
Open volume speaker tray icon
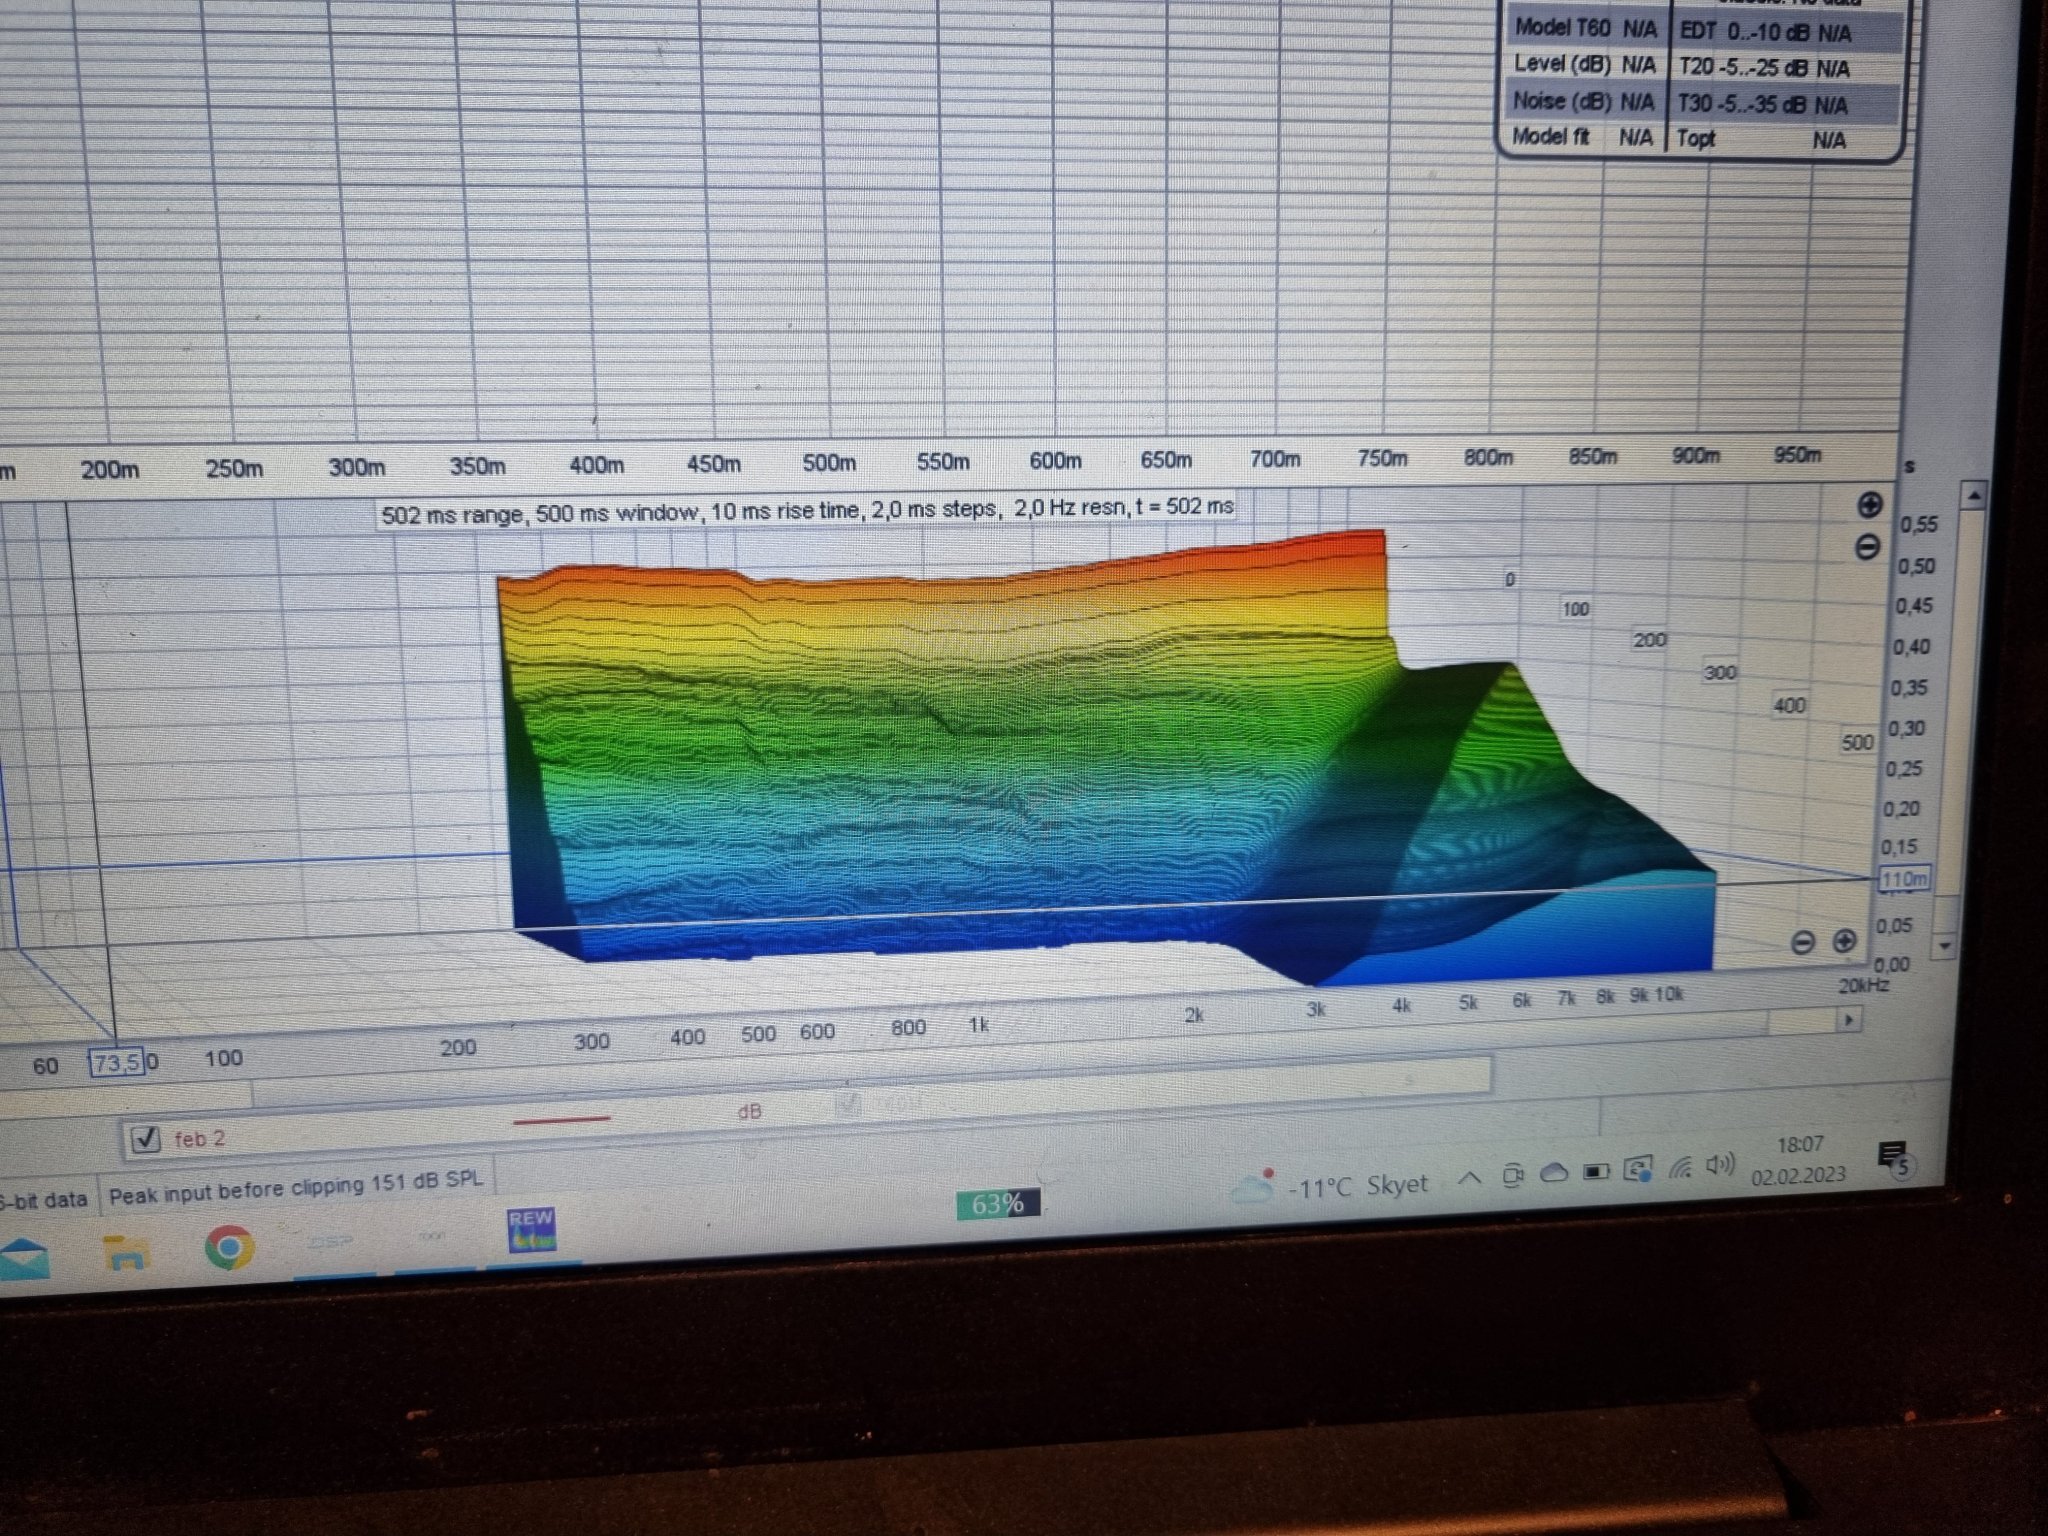click(x=1720, y=1164)
